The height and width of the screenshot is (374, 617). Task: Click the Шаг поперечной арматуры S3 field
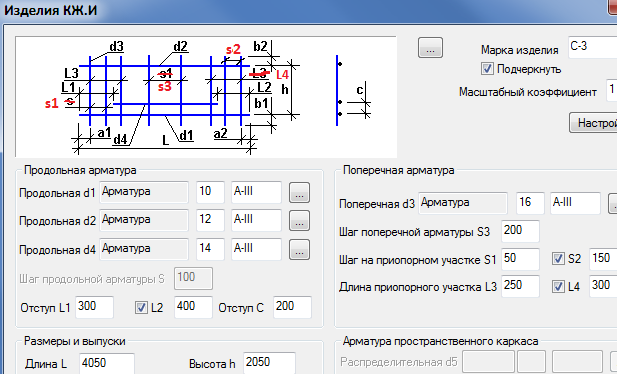[520, 231]
